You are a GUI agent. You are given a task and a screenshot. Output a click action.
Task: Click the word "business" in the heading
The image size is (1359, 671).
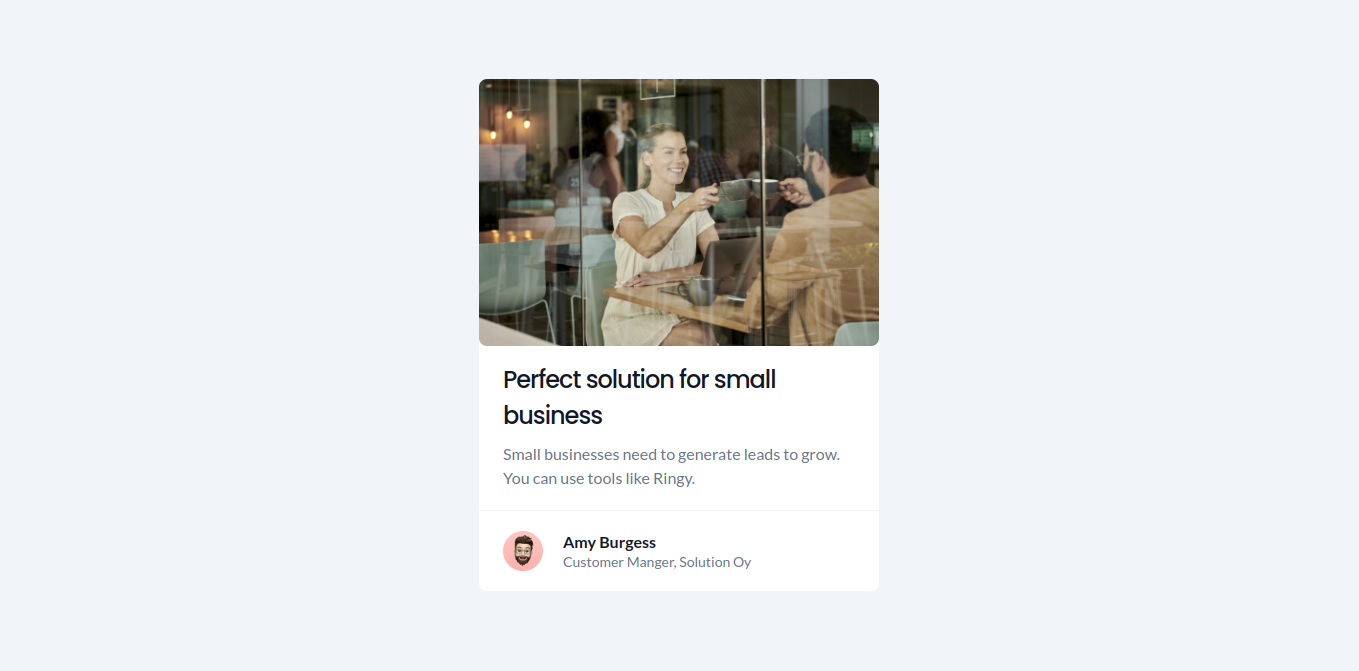pos(552,416)
